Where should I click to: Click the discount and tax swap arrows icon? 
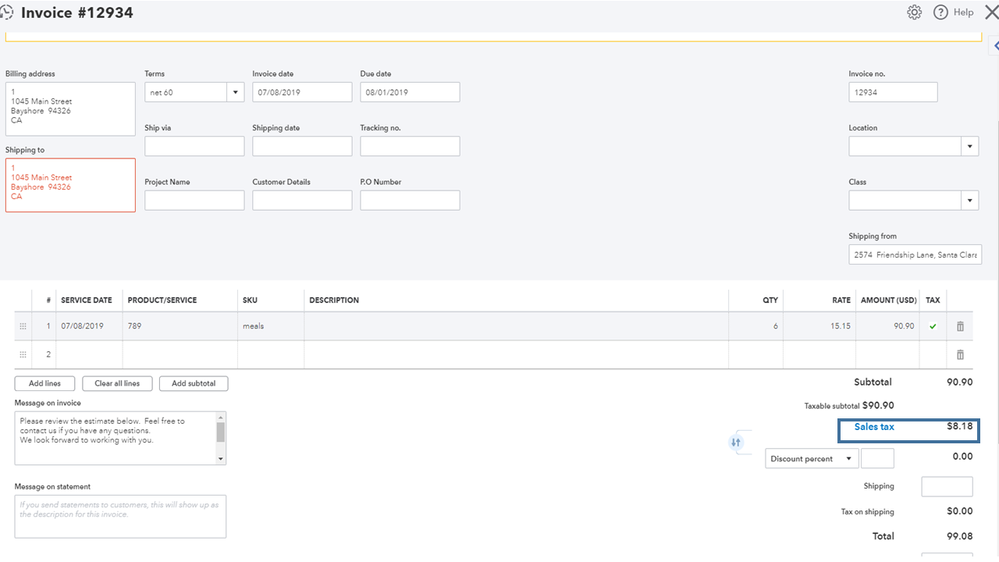point(736,442)
